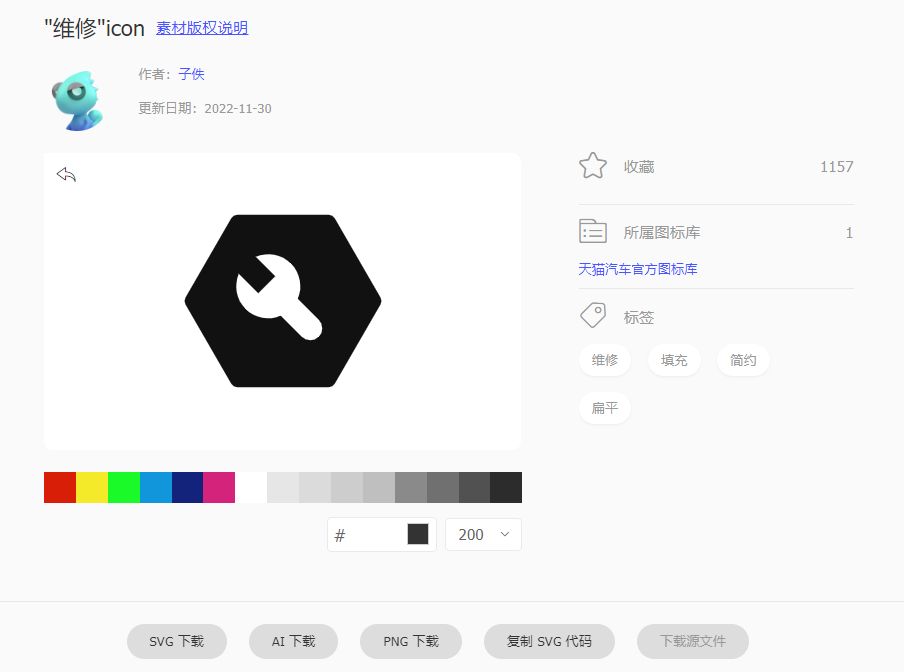Open the 素材版权说明 link
Image resolution: width=904 pixels, height=672 pixels.
point(202,28)
